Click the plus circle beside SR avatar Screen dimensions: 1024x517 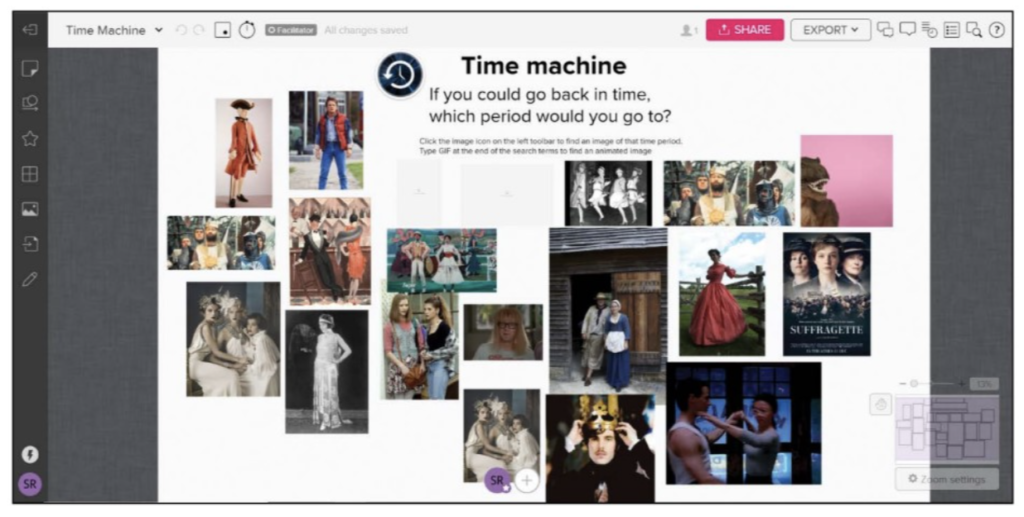click(526, 480)
